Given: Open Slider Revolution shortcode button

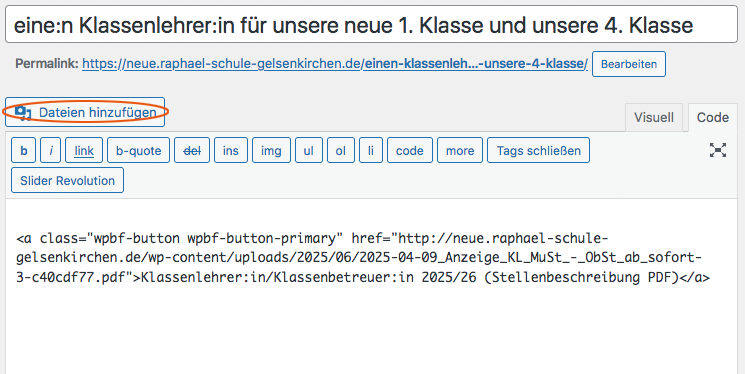Looking at the screenshot, I should click(67, 180).
